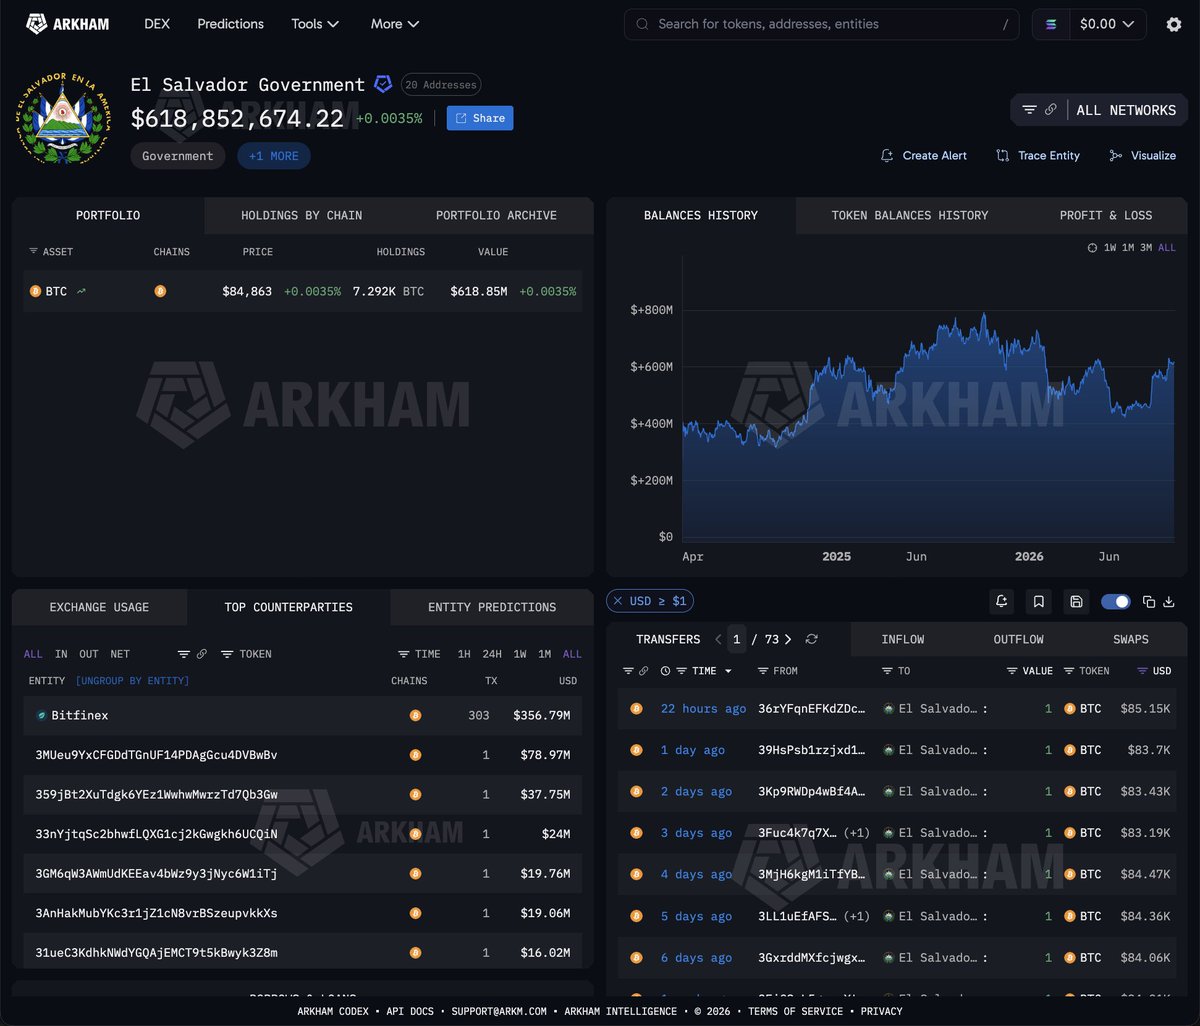This screenshot has width=1200, height=1026.
Task: Click the bookmark icon above transfers
Action: pos(1039,601)
